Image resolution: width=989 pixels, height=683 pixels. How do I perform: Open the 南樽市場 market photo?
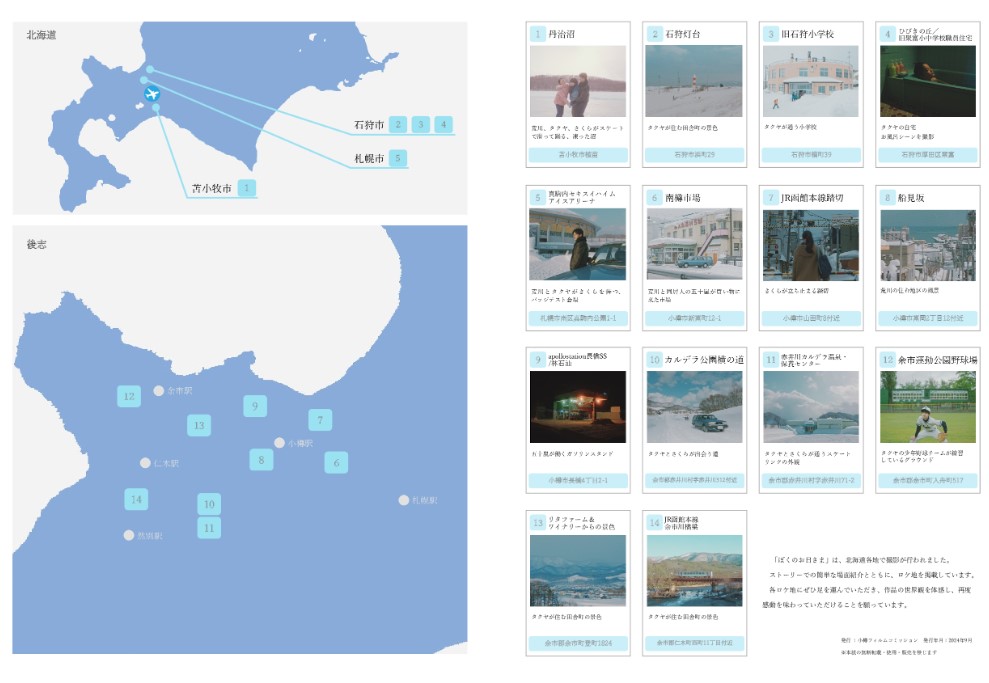tap(694, 245)
